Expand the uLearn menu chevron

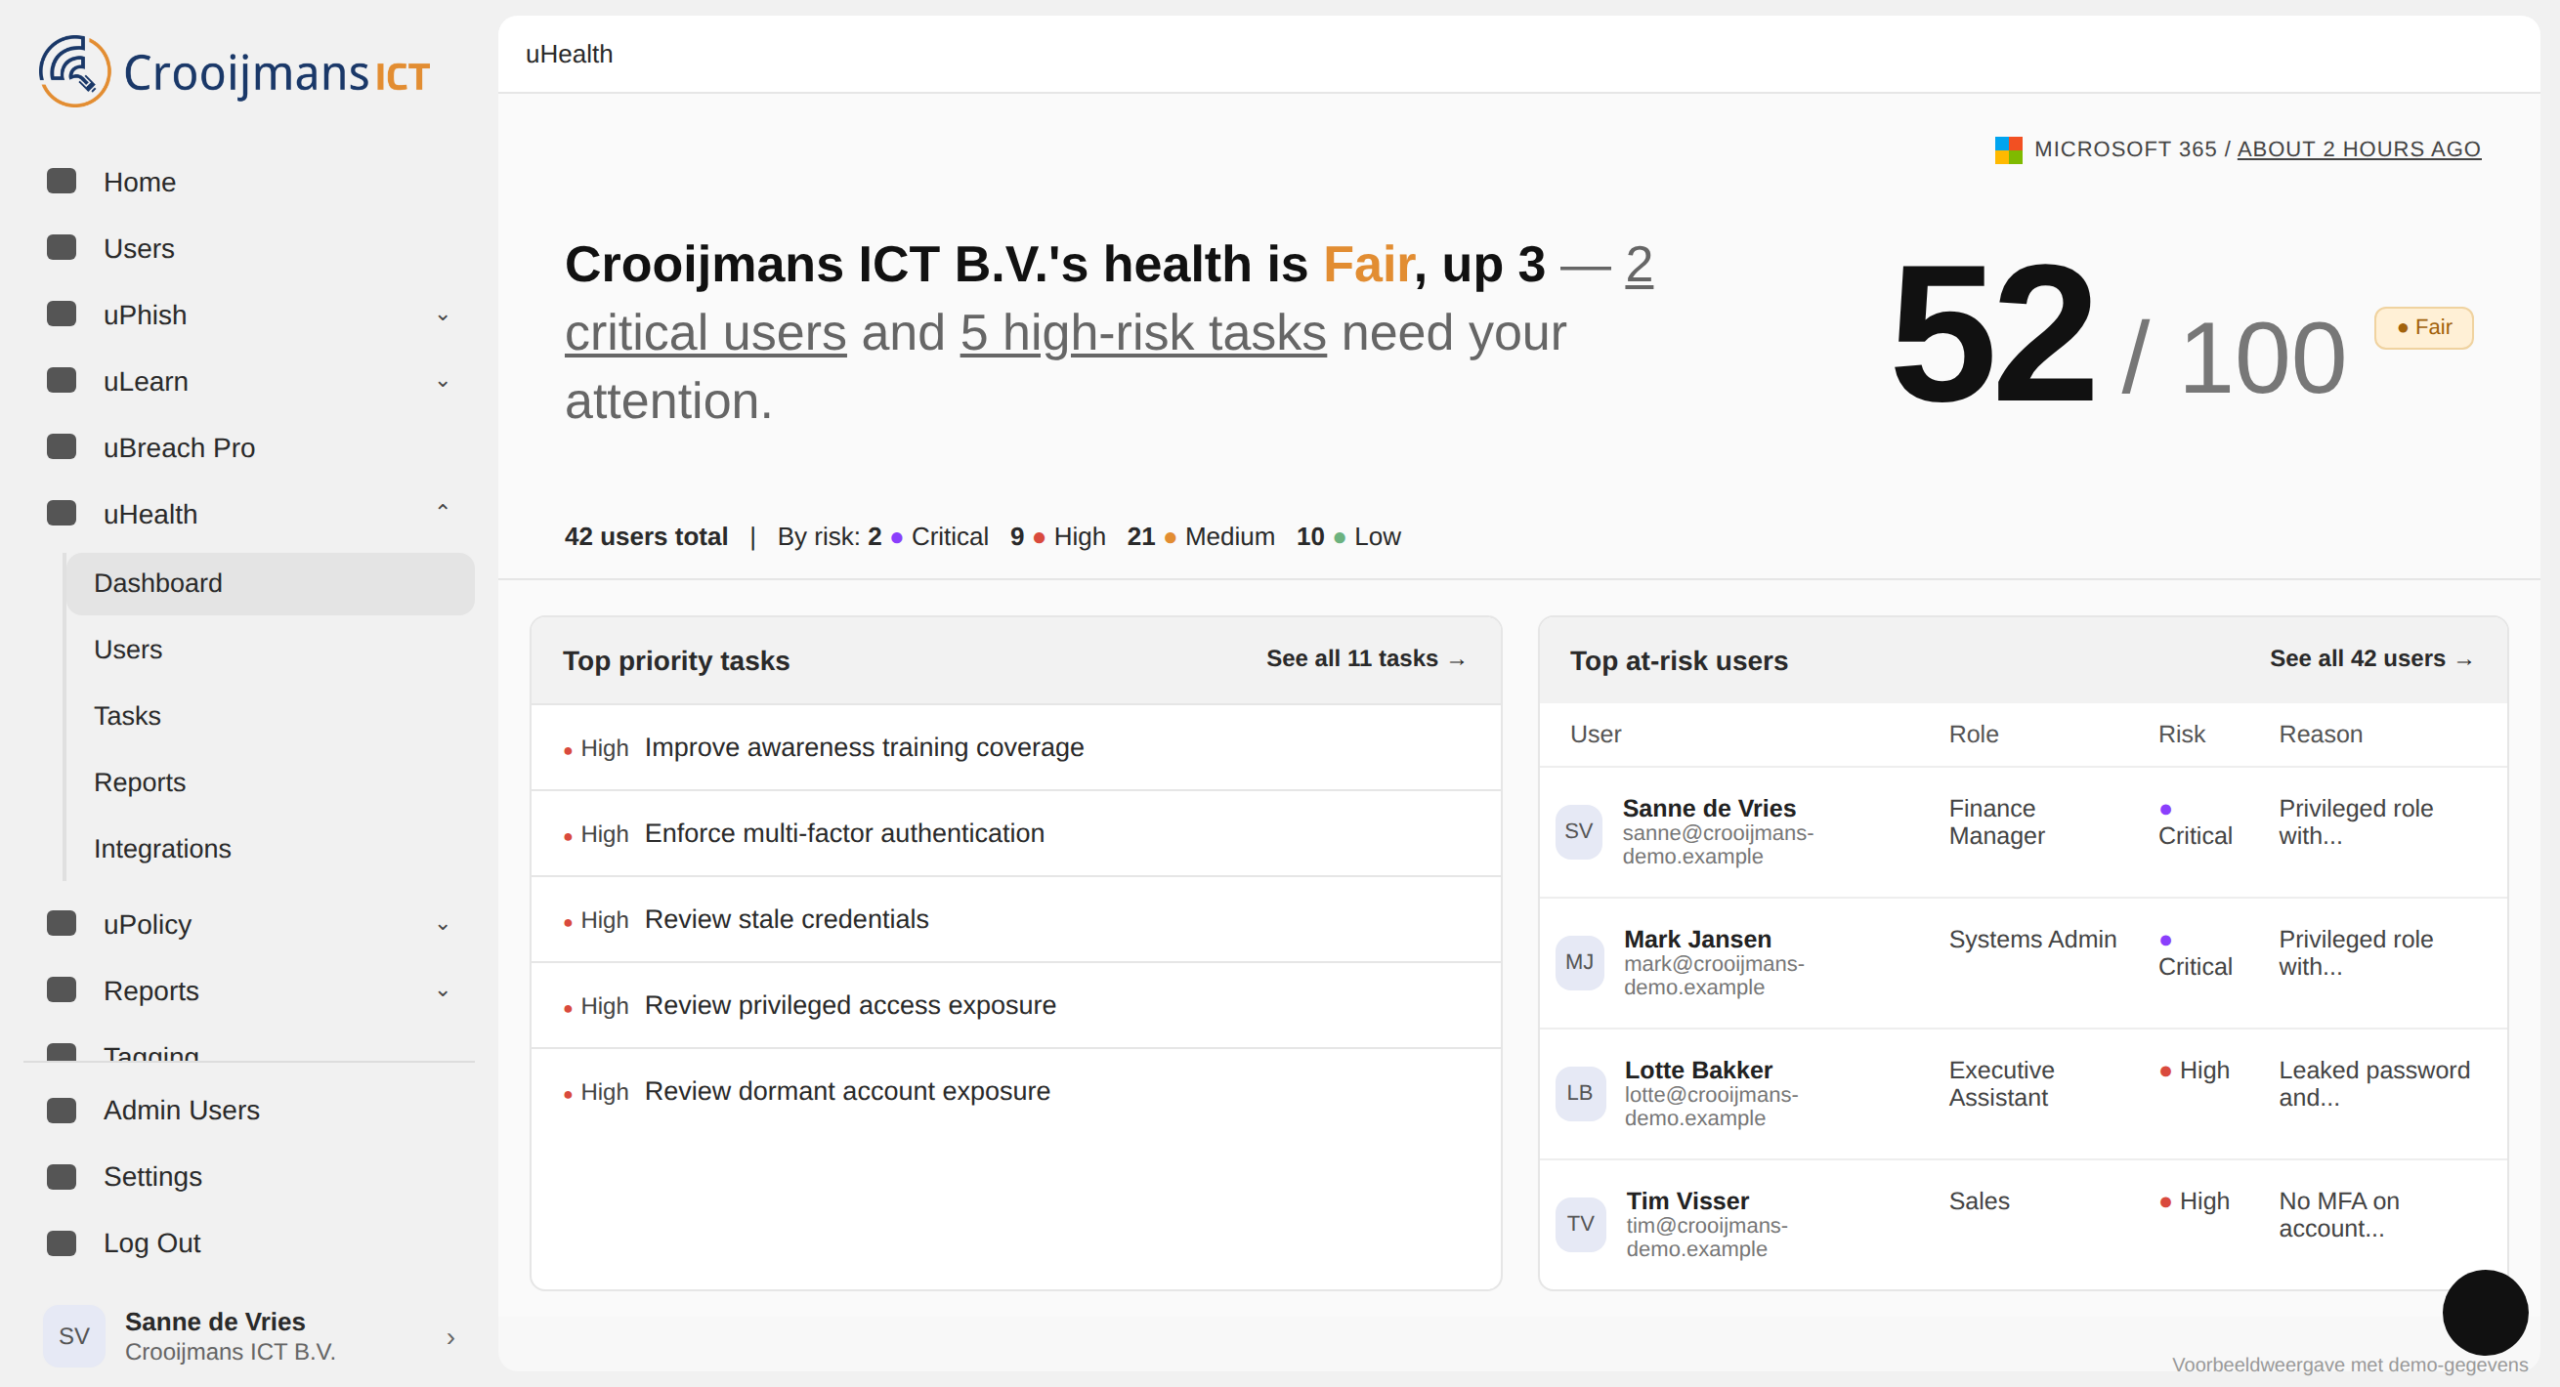(442, 384)
